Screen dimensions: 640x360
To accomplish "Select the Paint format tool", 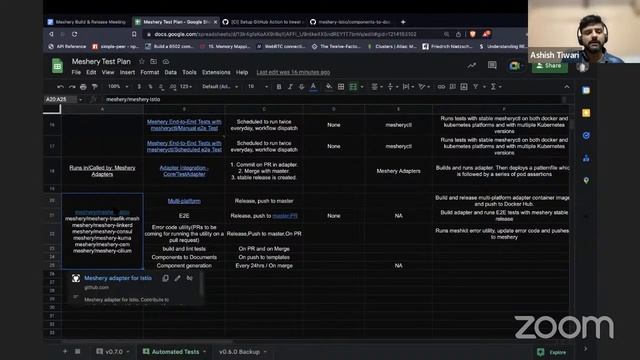I will 95,87.
